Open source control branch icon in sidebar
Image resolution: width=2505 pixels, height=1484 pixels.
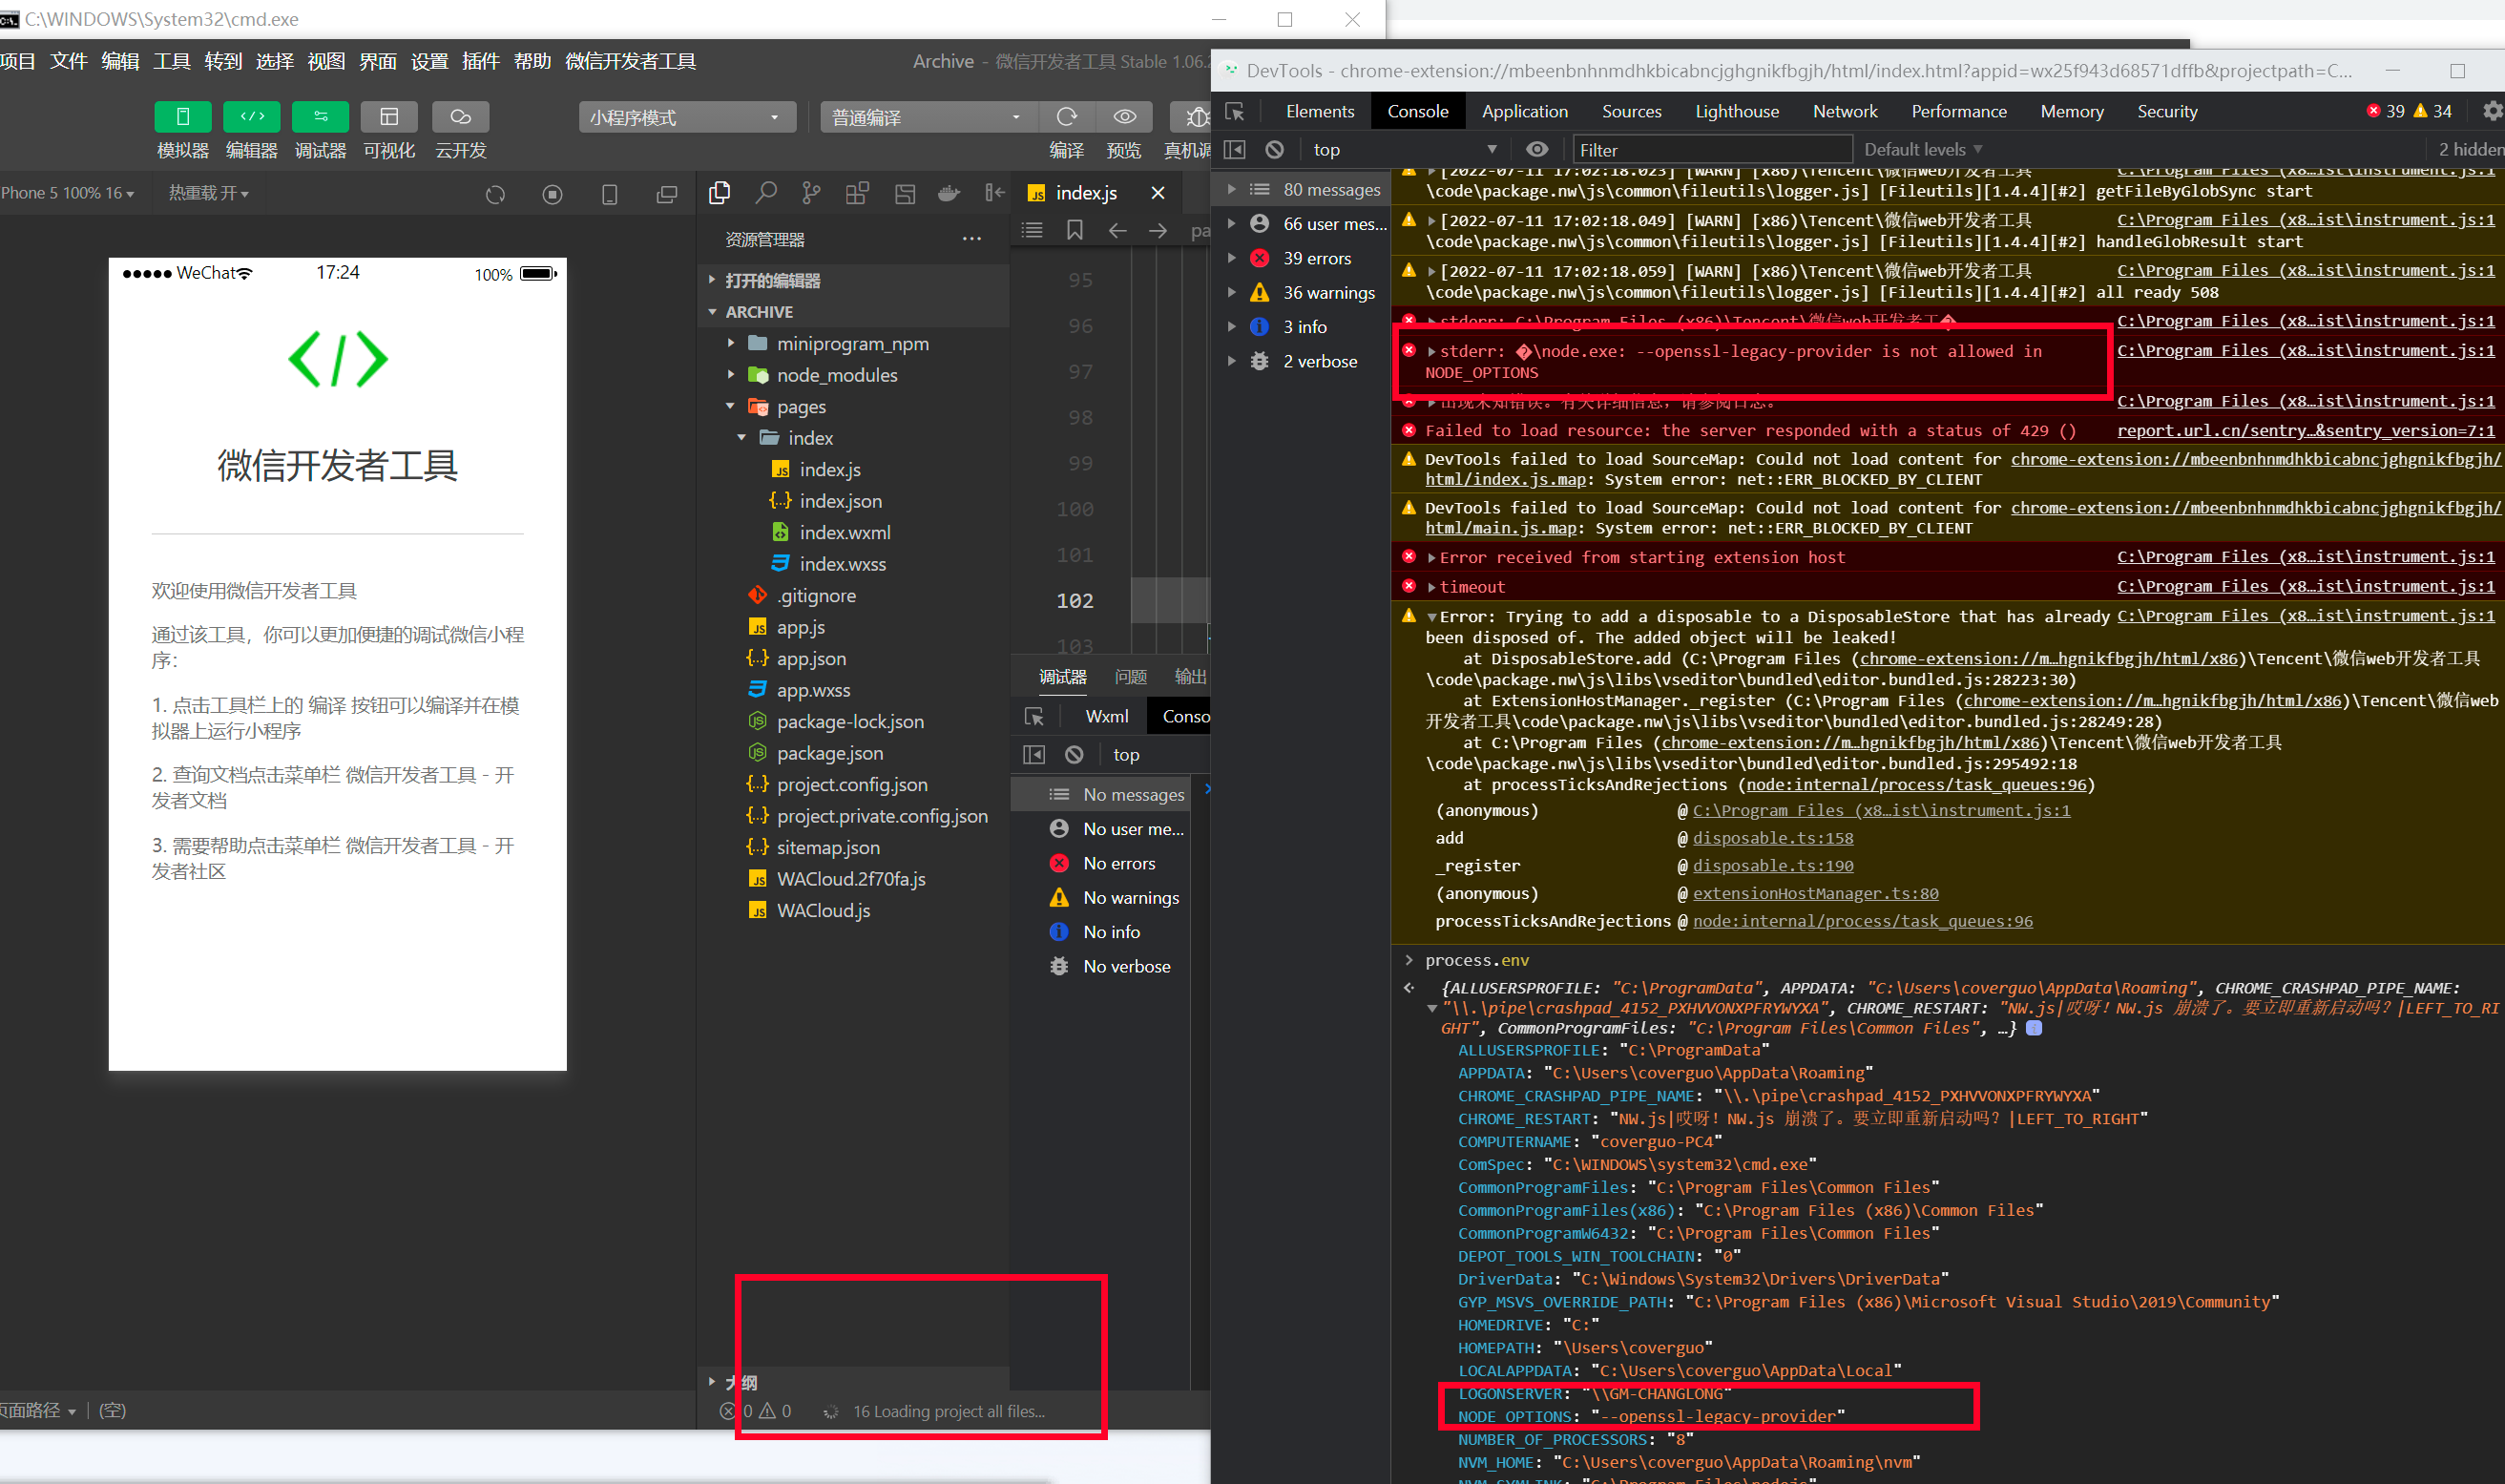coord(811,193)
